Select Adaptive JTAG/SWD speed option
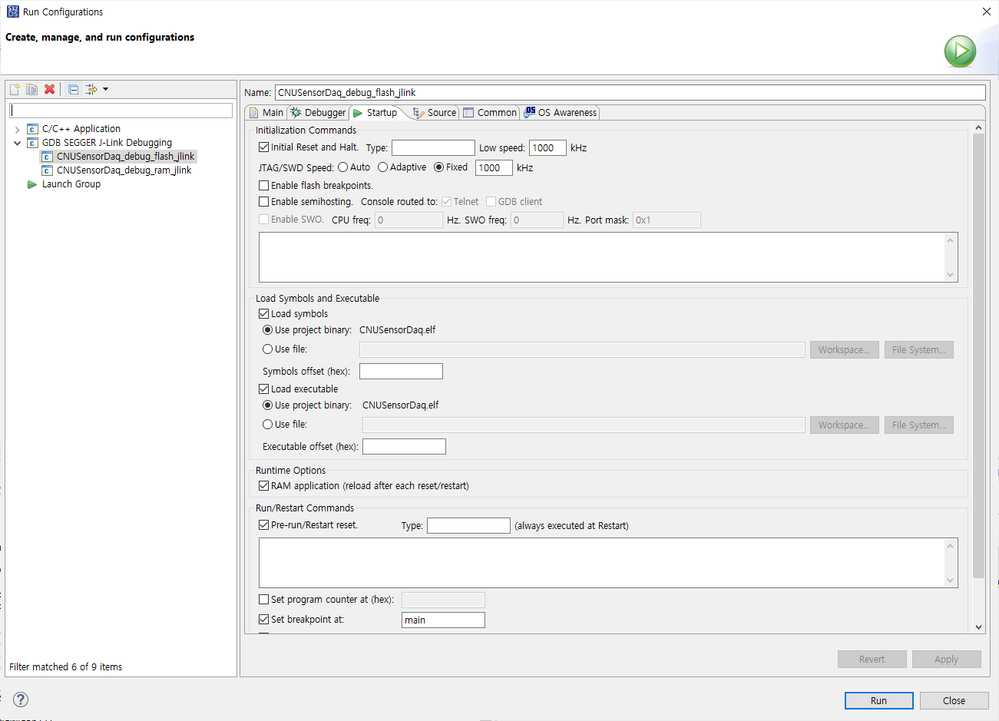The height and width of the screenshot is (721, 999). tap(383, 168)
